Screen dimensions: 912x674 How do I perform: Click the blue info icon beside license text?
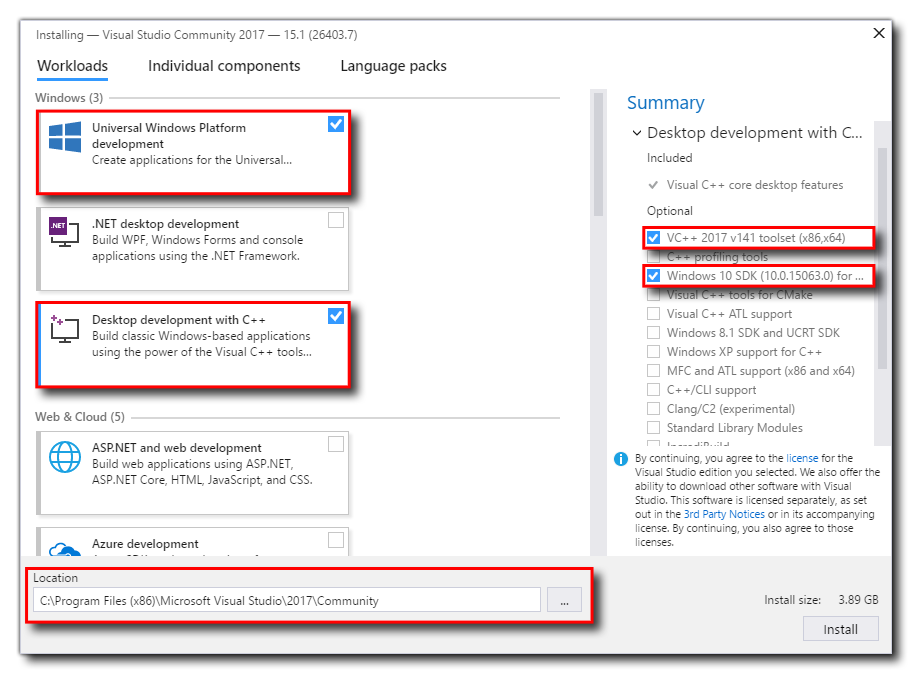pyautogui.click(x=621, y=459)
